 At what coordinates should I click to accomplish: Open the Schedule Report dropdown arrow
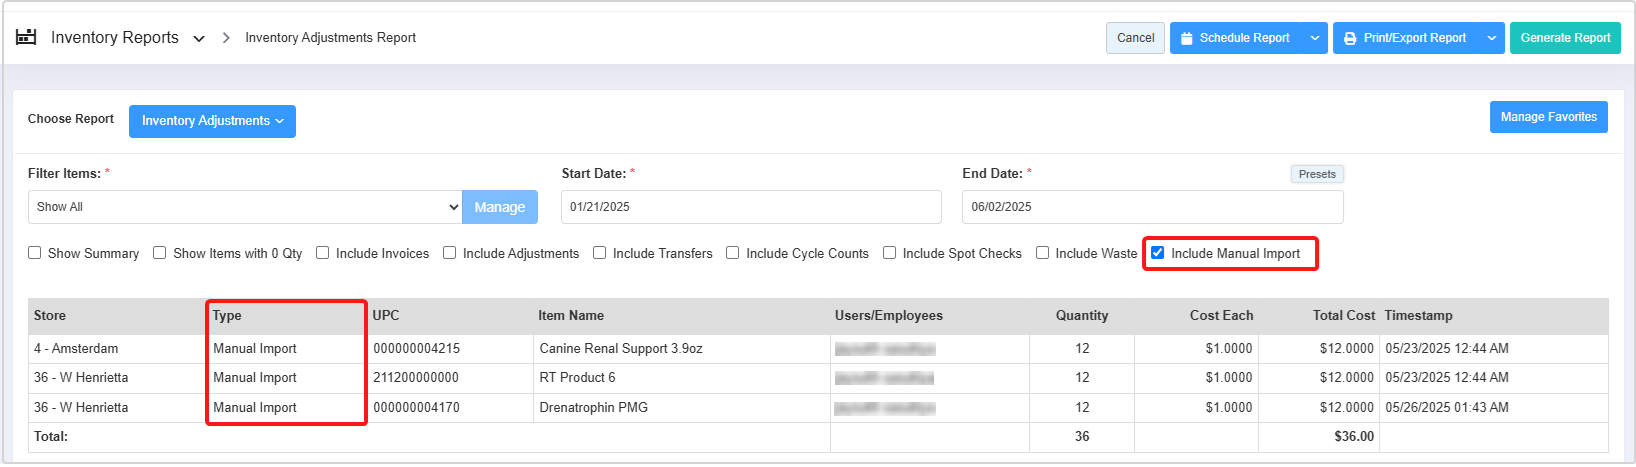point(1315,38)
